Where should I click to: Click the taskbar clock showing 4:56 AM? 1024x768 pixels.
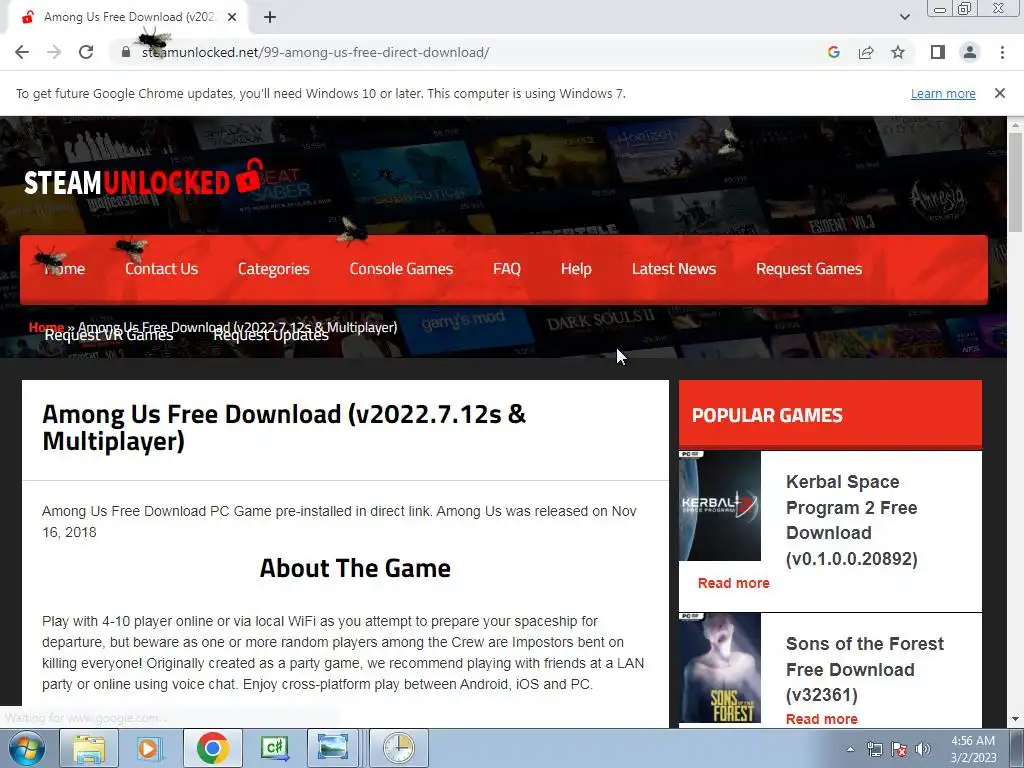point(973,749)
